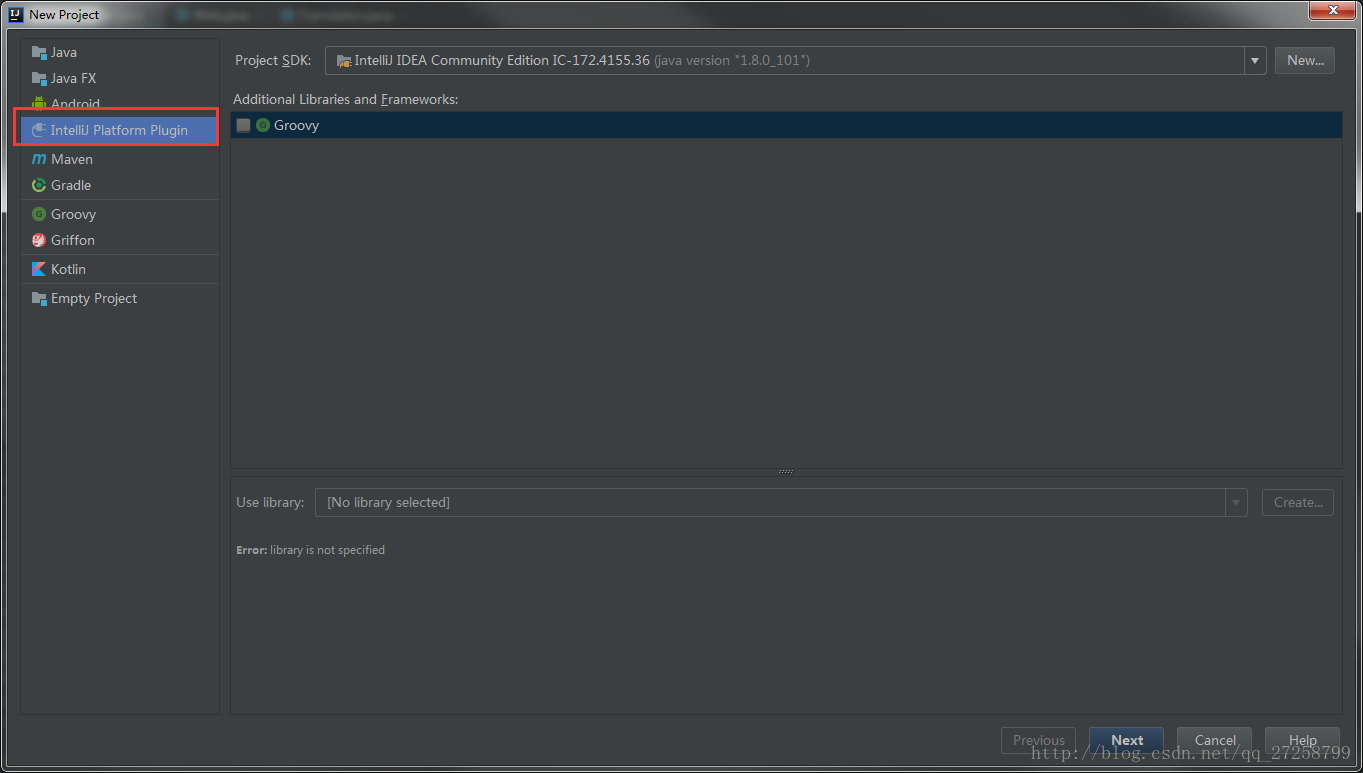Click the Groovy framework green icon

click(x=263, y=125)
